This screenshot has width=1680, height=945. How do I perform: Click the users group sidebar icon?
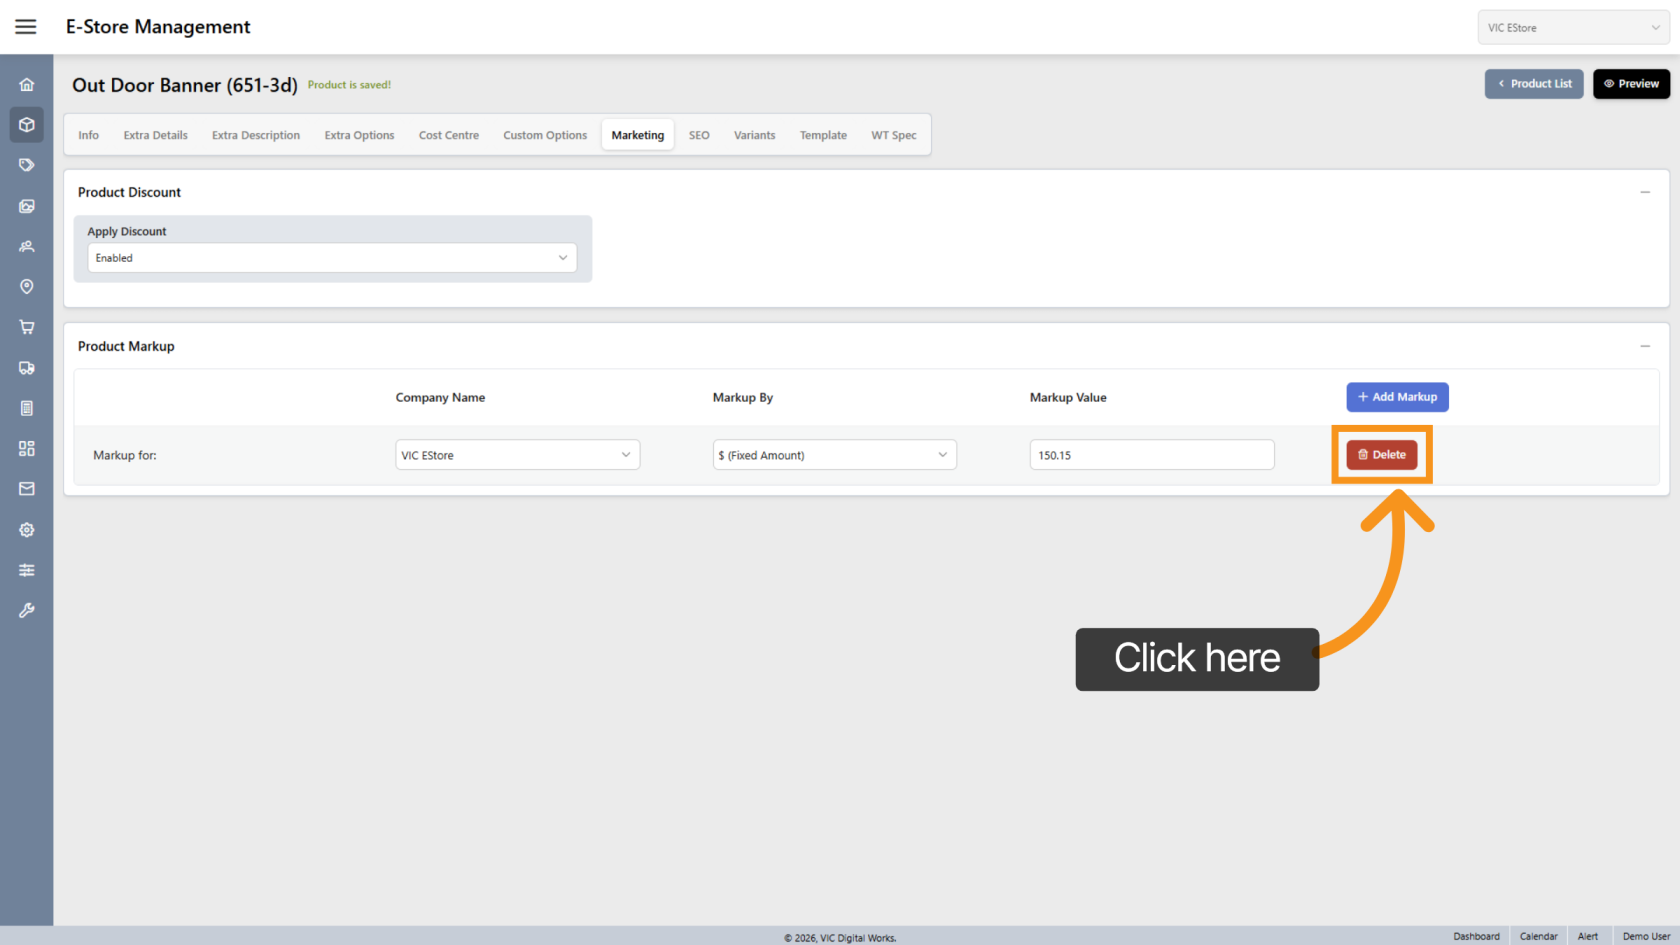click(x=27, y=246)
